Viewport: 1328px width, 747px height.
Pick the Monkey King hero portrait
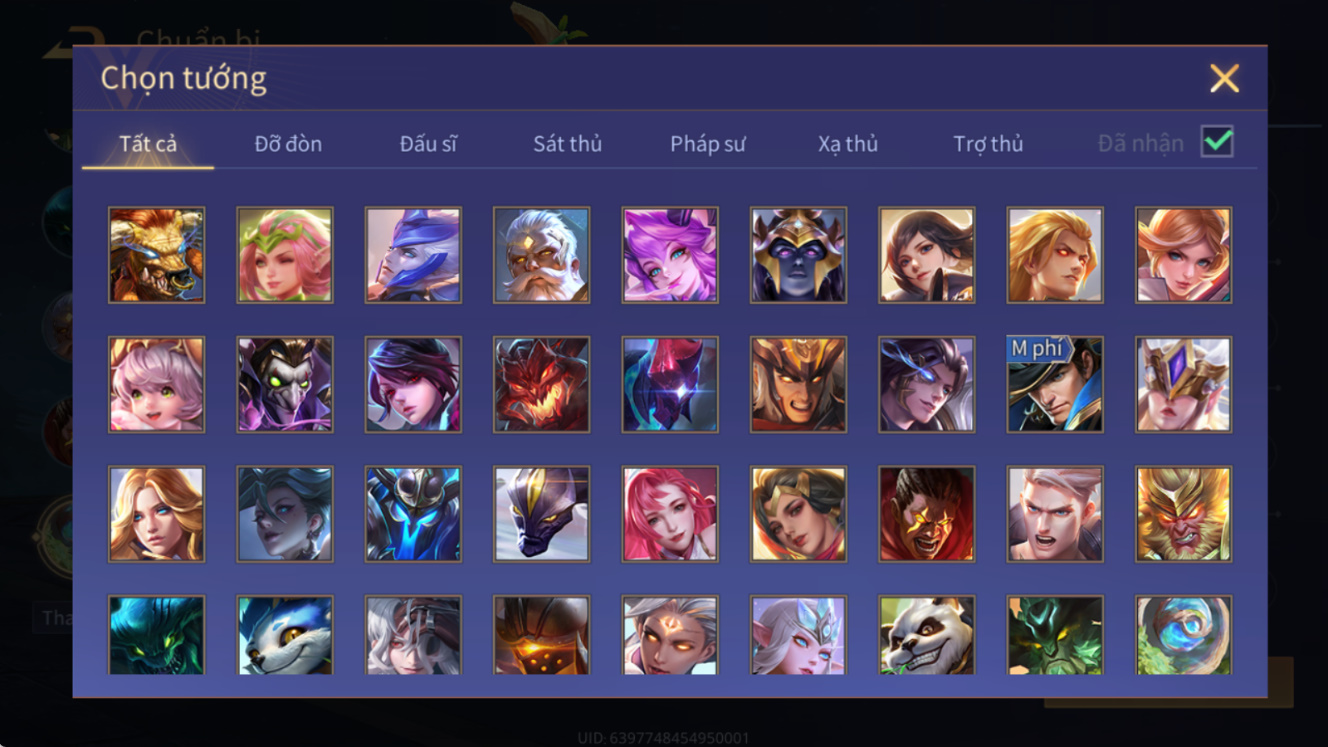click(x=1183, y=514)
